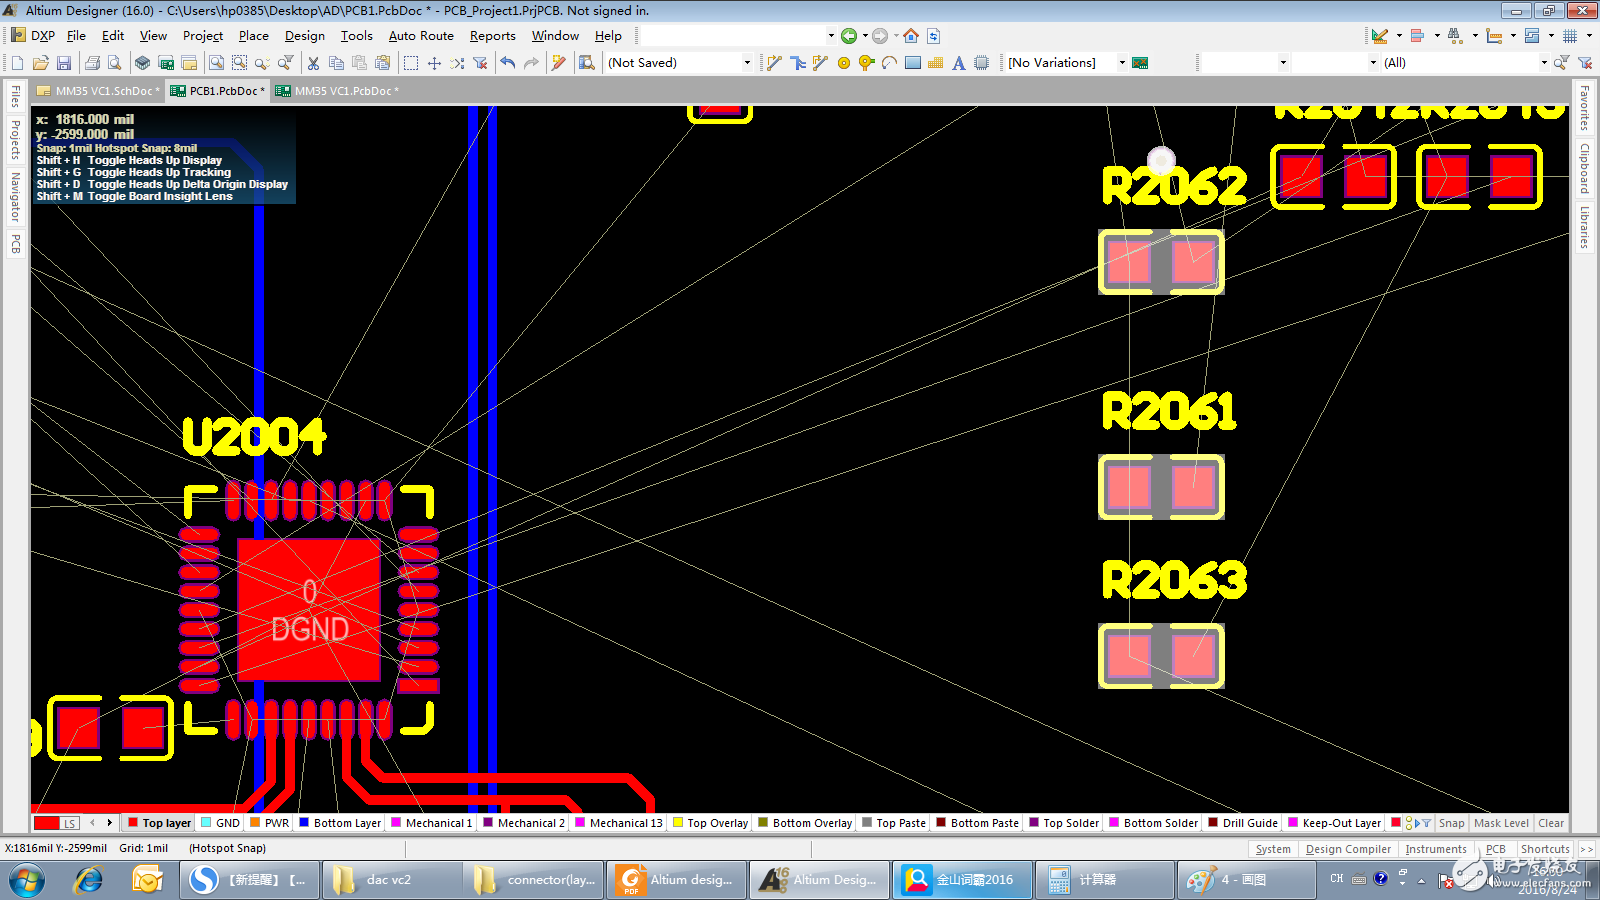Screen dimensions: 1600x900
Task: Activate the Bottom Layer tab
Action: point(340,823)
